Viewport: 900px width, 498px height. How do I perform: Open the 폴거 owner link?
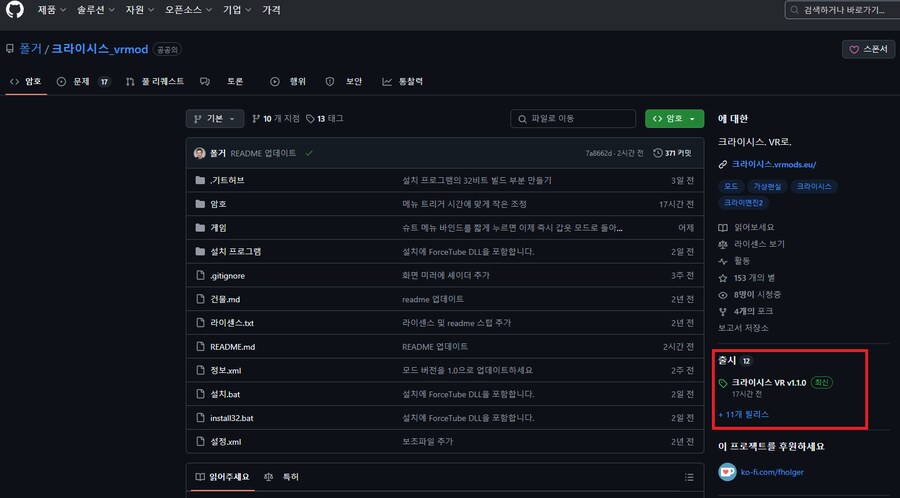coord(31,49)
